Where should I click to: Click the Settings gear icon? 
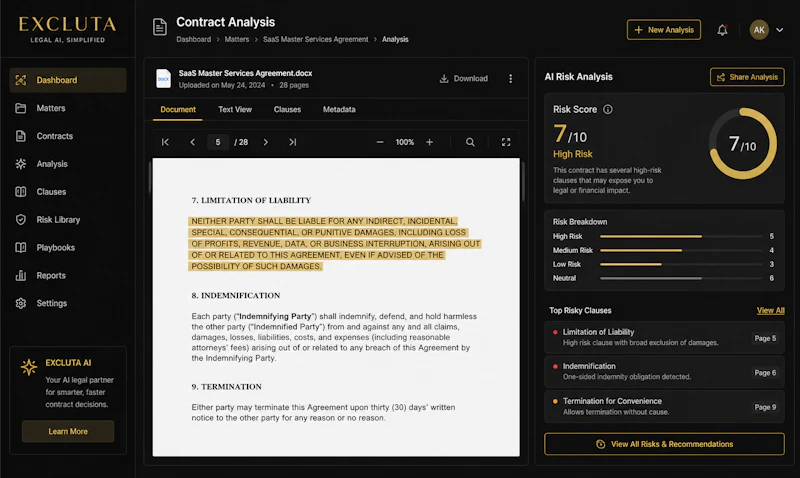point(21,303)
